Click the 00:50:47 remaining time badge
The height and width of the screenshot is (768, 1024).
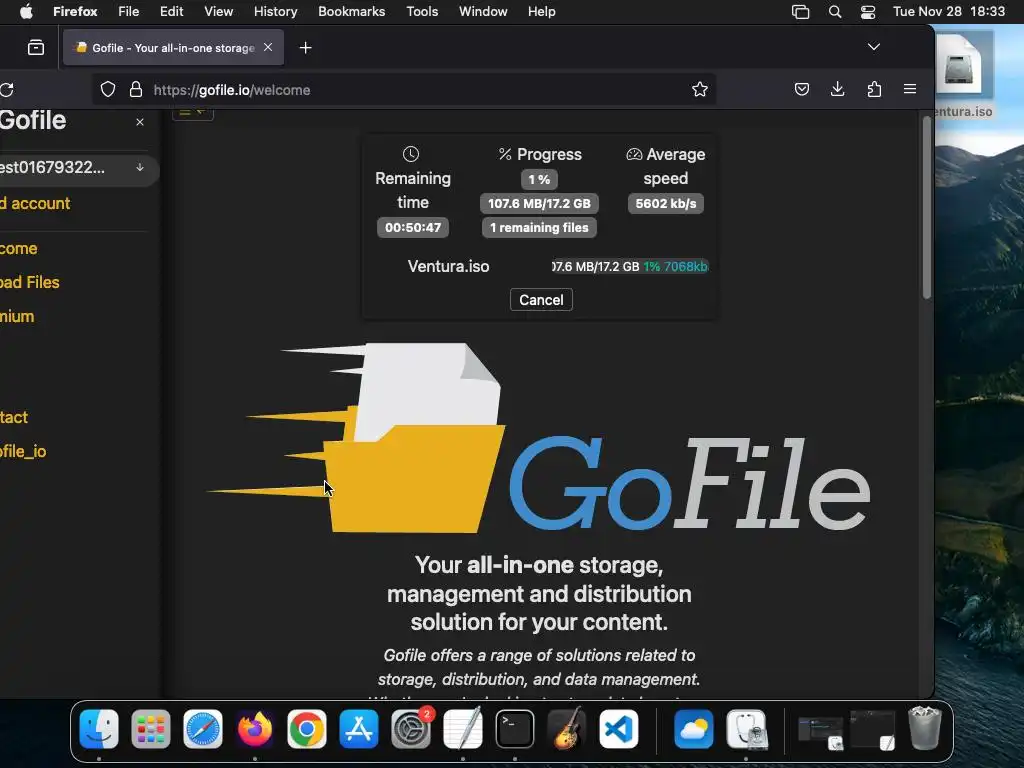(x=413, y=227)
